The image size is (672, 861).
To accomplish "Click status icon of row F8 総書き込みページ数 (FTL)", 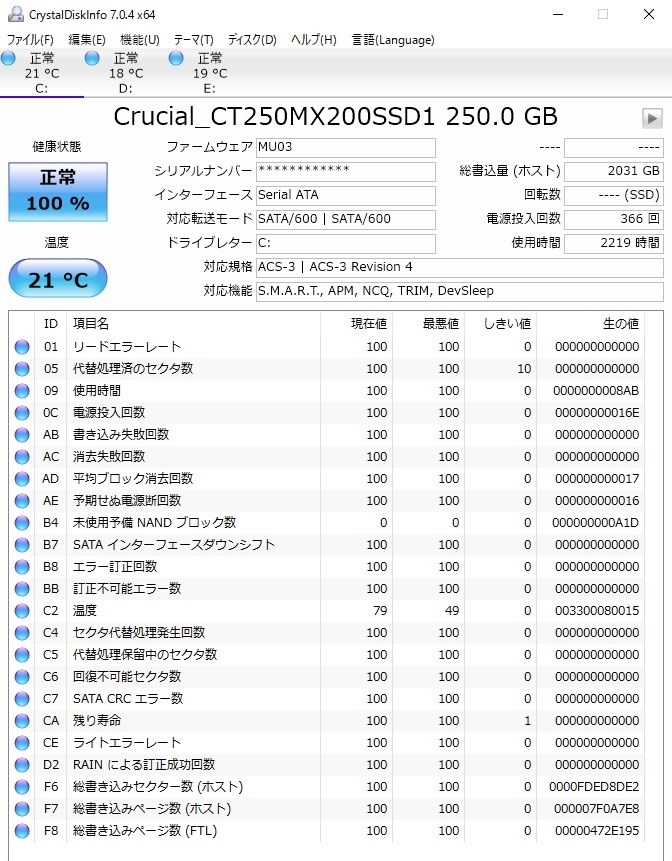I will [22, 830].
